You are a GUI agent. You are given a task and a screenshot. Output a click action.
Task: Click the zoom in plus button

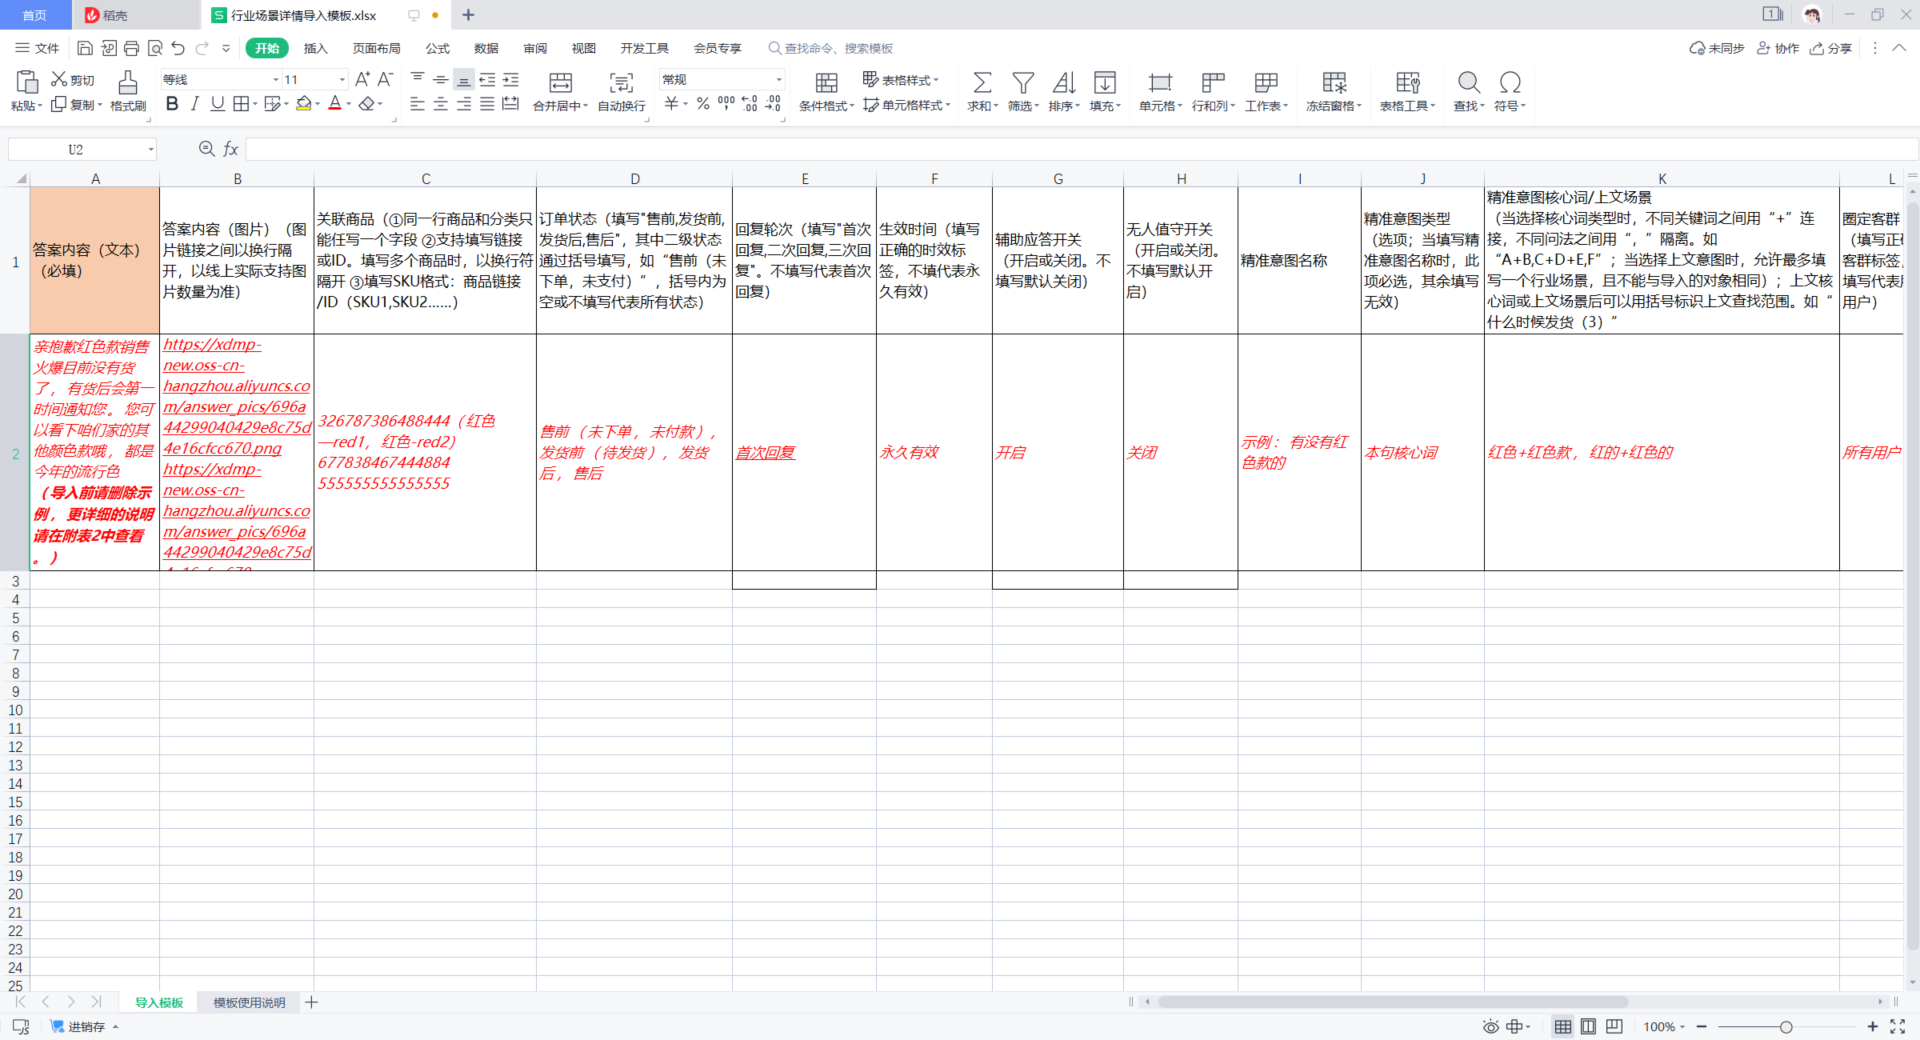(1872, 1027)
